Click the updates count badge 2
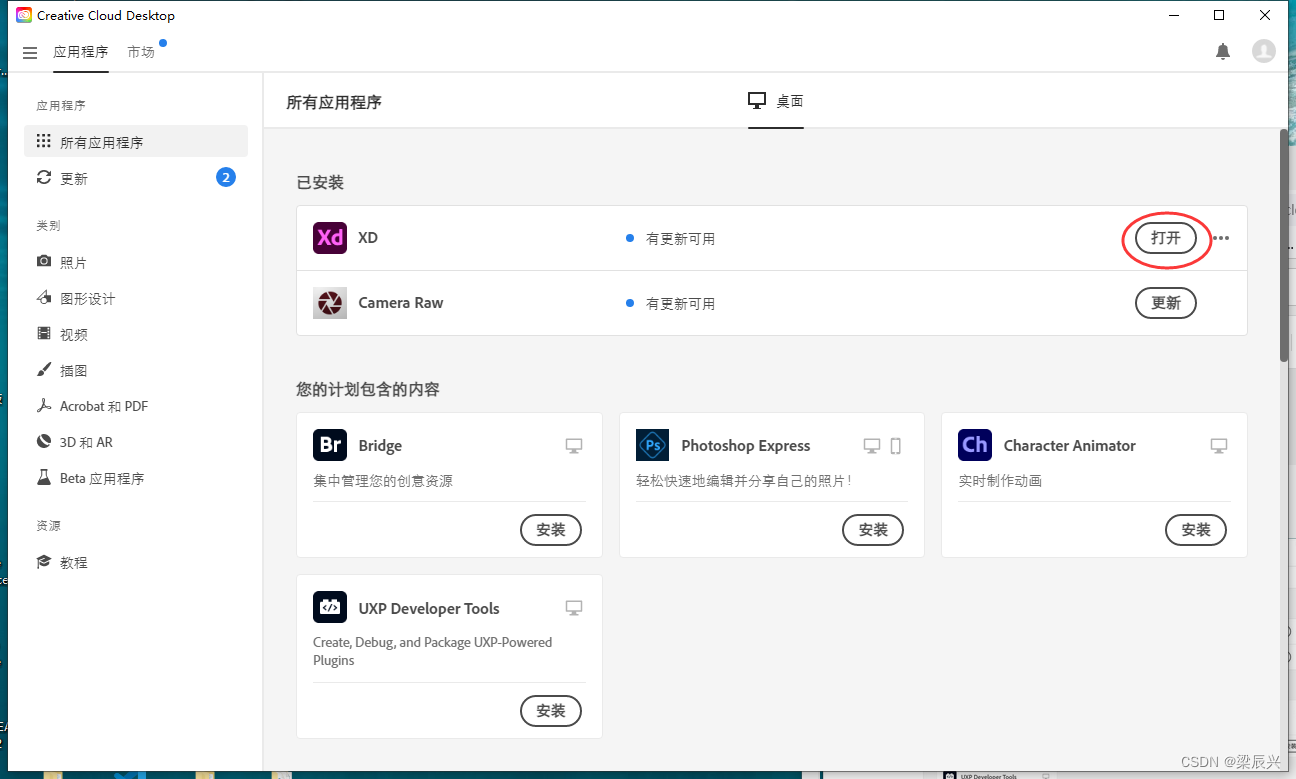This screenshot has height=779, width=1296. (226, 178)
